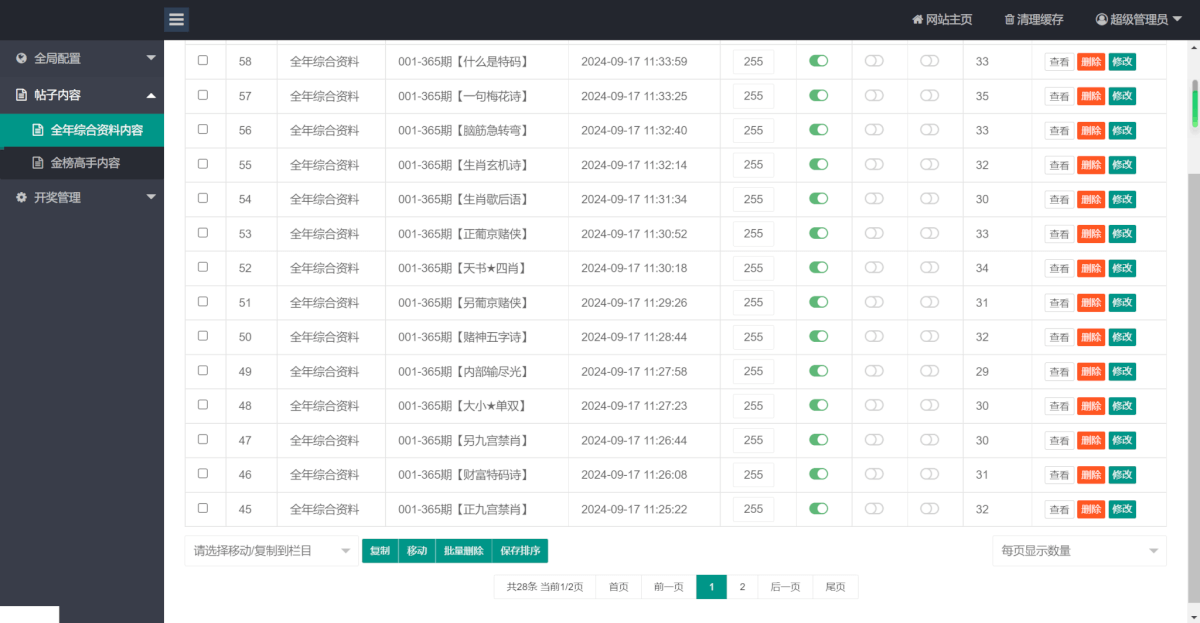Click the document icon beside 帖子内容
This screenshot has height=623, width=1200.
click(22, 95)
